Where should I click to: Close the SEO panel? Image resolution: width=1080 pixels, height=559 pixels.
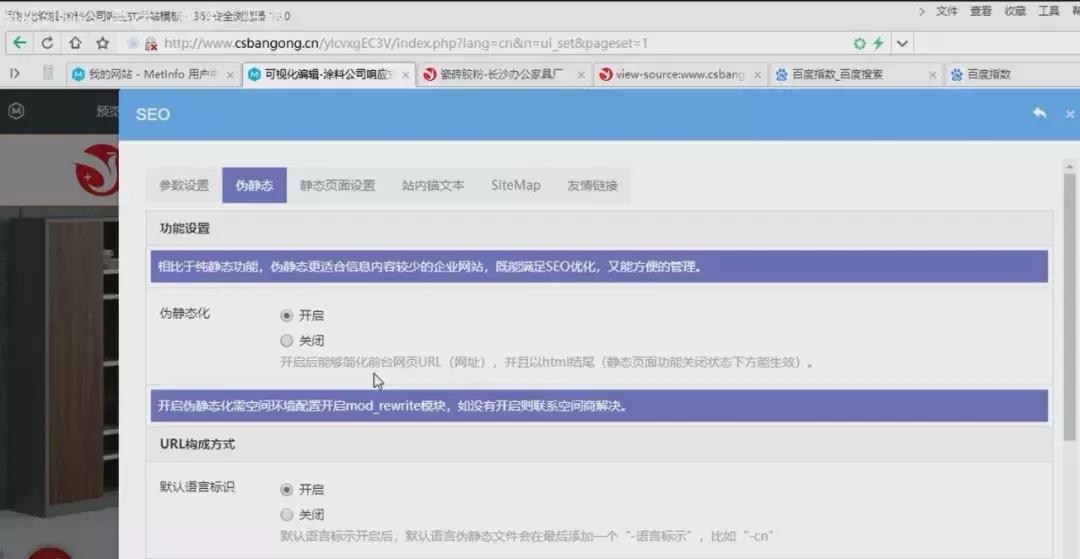click(1070, 114)
